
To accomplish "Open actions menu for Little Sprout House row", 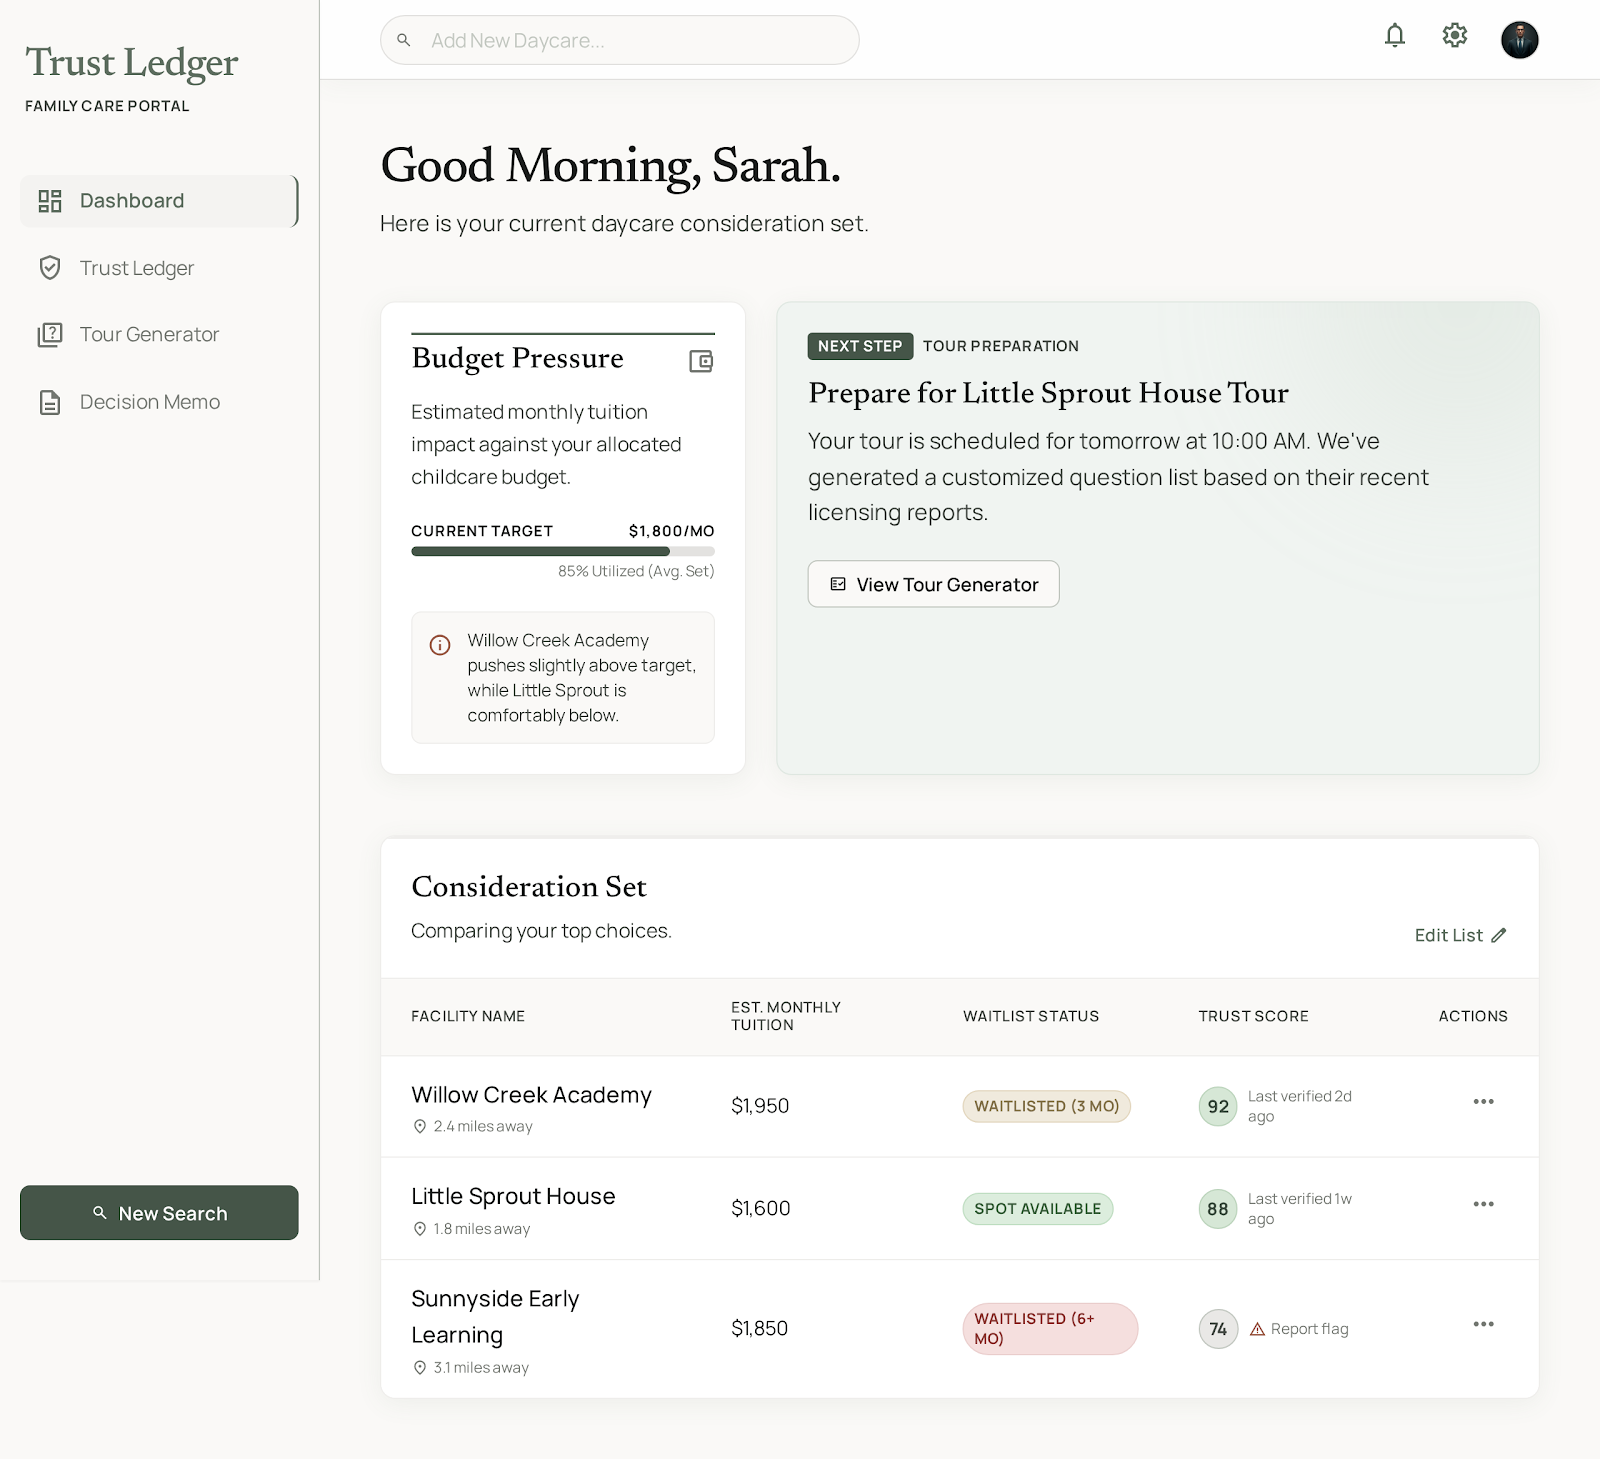I will (x=1483, y=1204).
